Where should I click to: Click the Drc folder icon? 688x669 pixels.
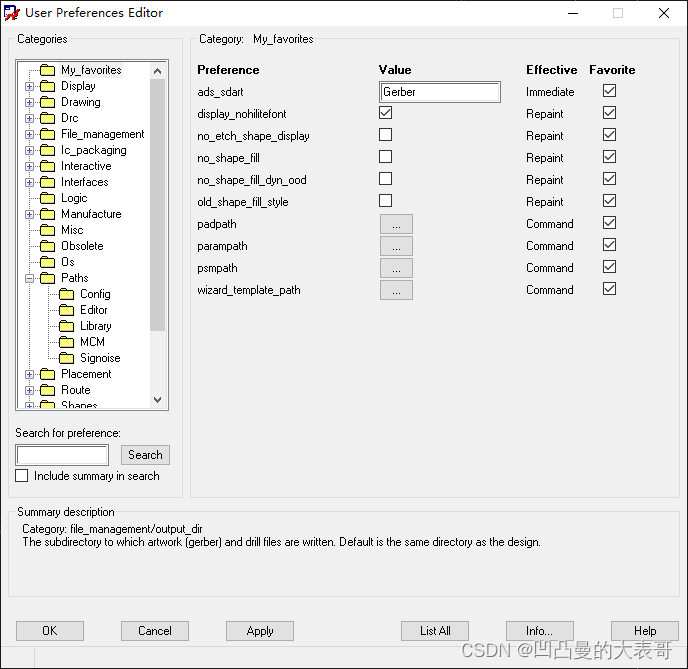pos(47,118)
